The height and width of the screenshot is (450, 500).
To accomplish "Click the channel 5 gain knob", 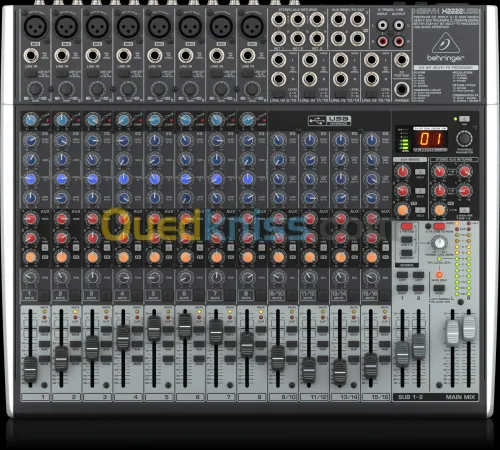I will coord(159,89).
